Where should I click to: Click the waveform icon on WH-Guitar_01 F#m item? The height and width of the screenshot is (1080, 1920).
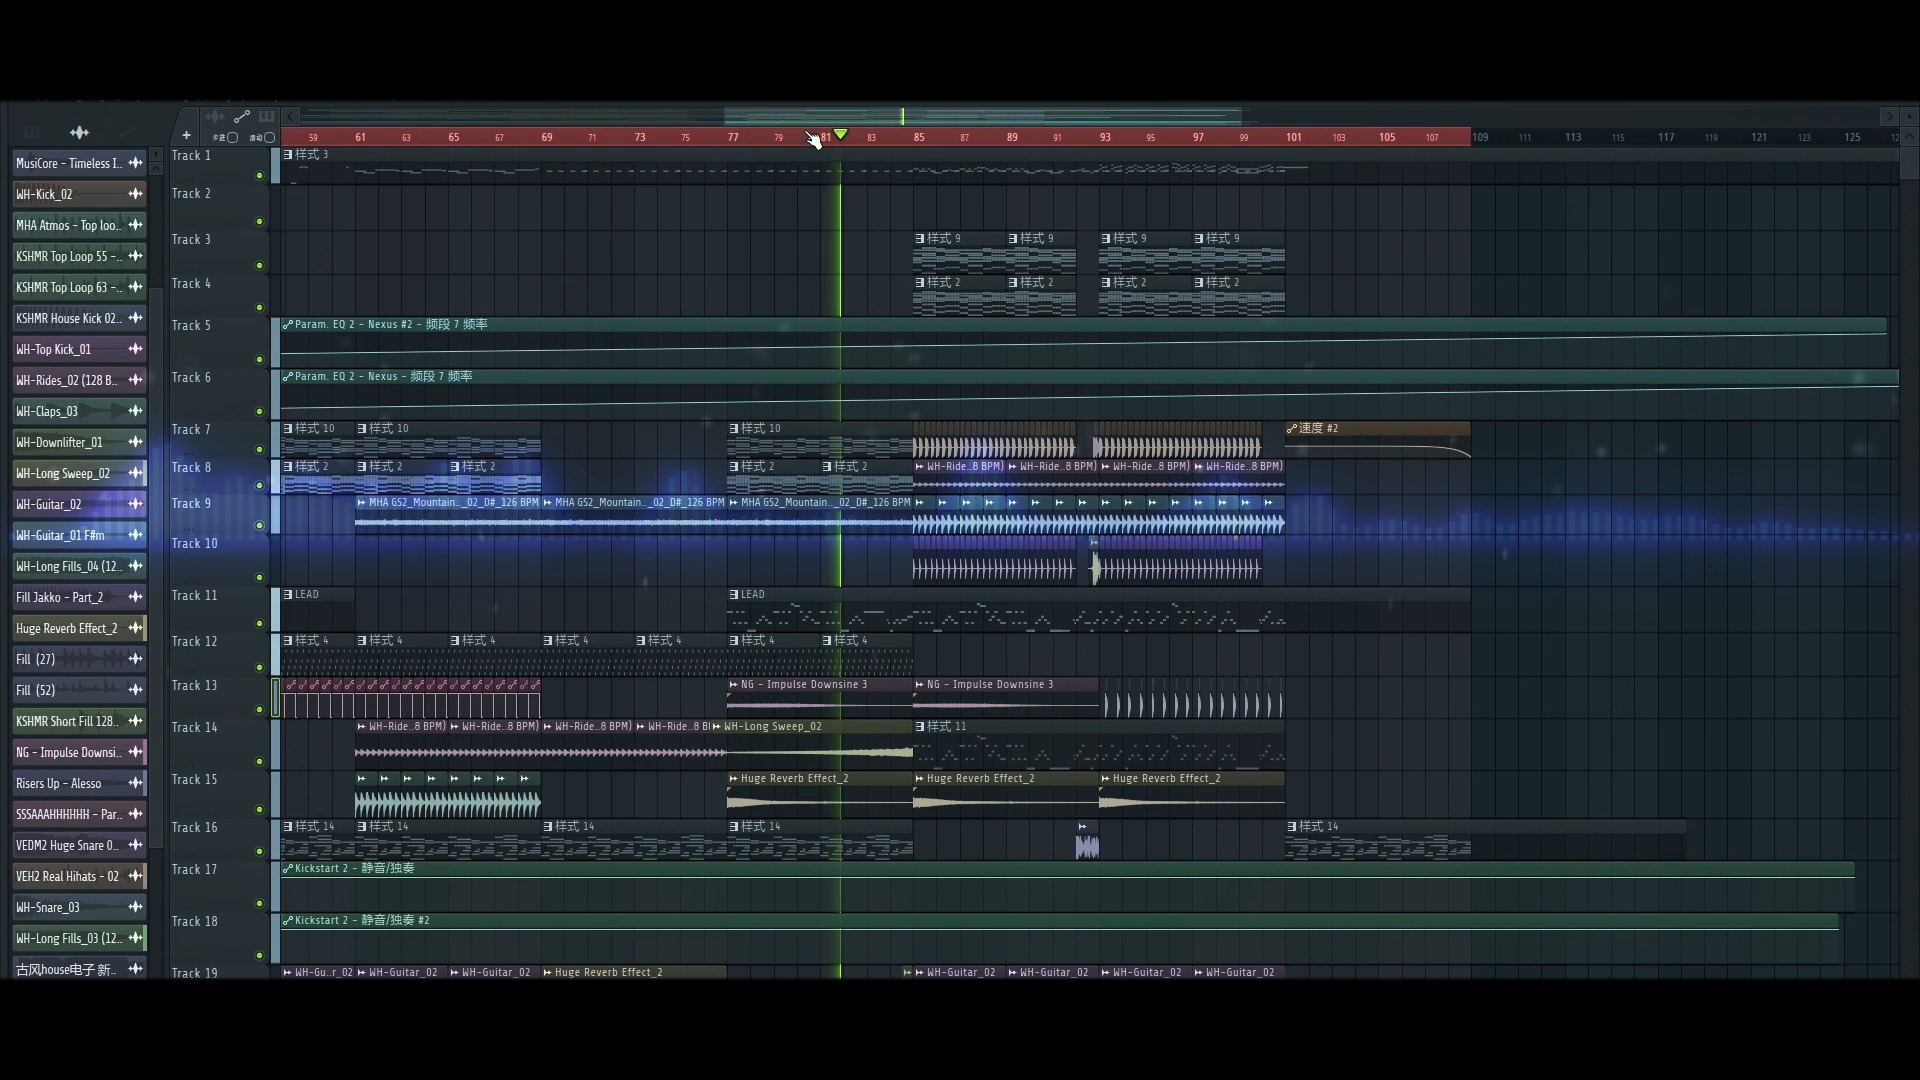[135, 535]
